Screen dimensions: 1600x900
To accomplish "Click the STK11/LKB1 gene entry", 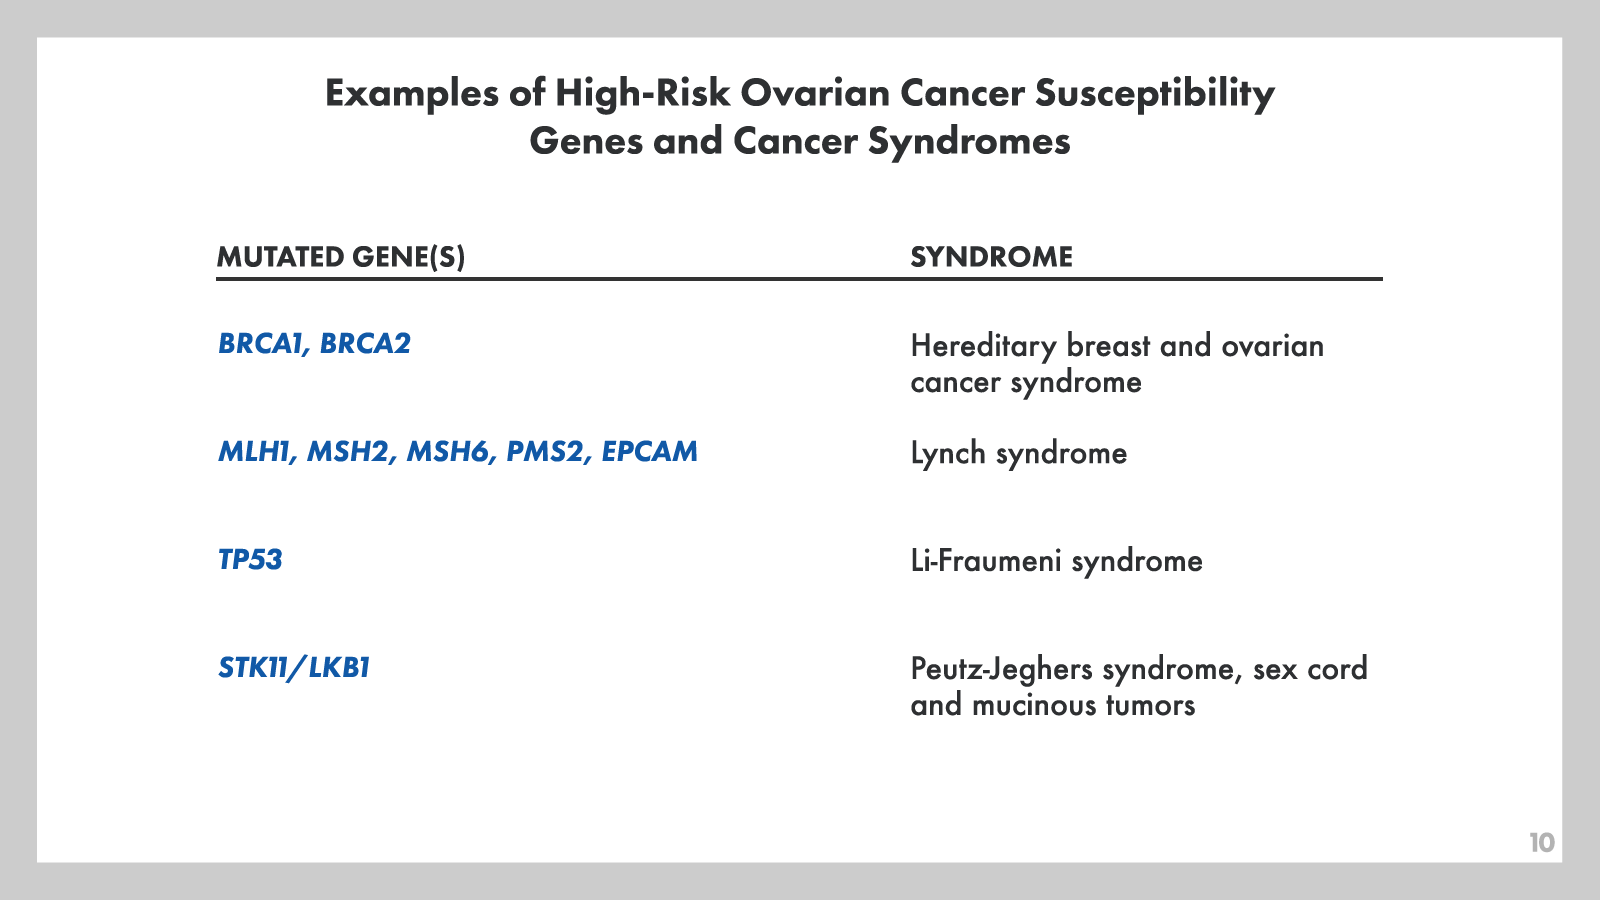I will click(294, 668).
